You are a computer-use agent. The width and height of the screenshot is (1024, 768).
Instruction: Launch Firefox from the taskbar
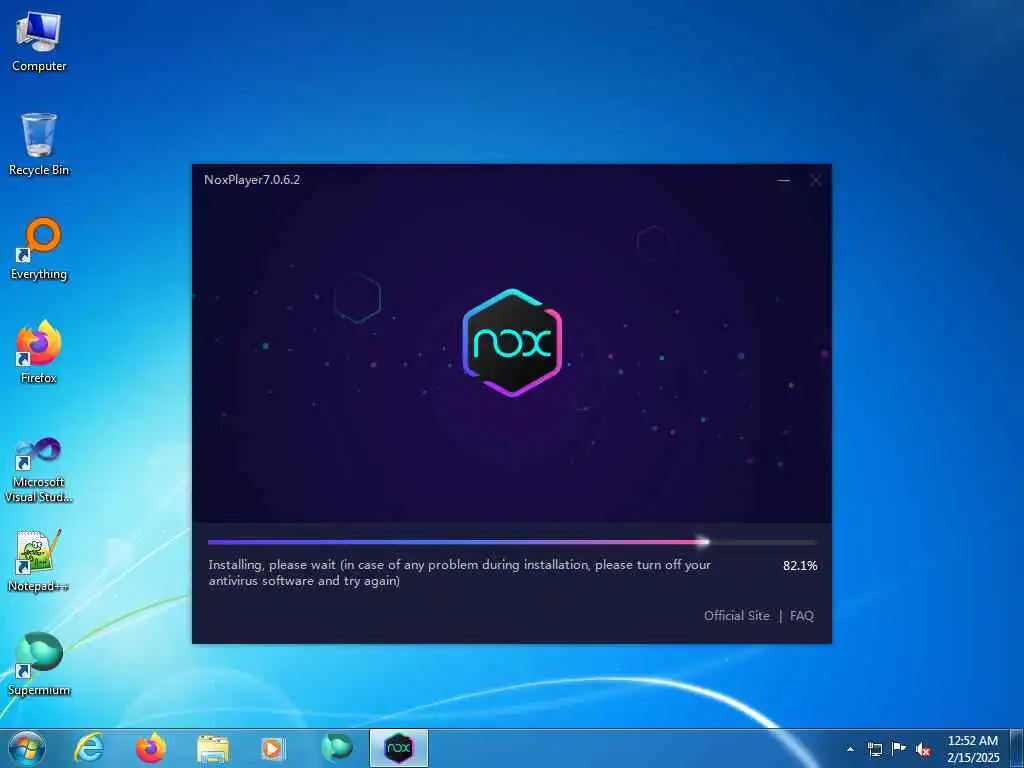point(151,748)
